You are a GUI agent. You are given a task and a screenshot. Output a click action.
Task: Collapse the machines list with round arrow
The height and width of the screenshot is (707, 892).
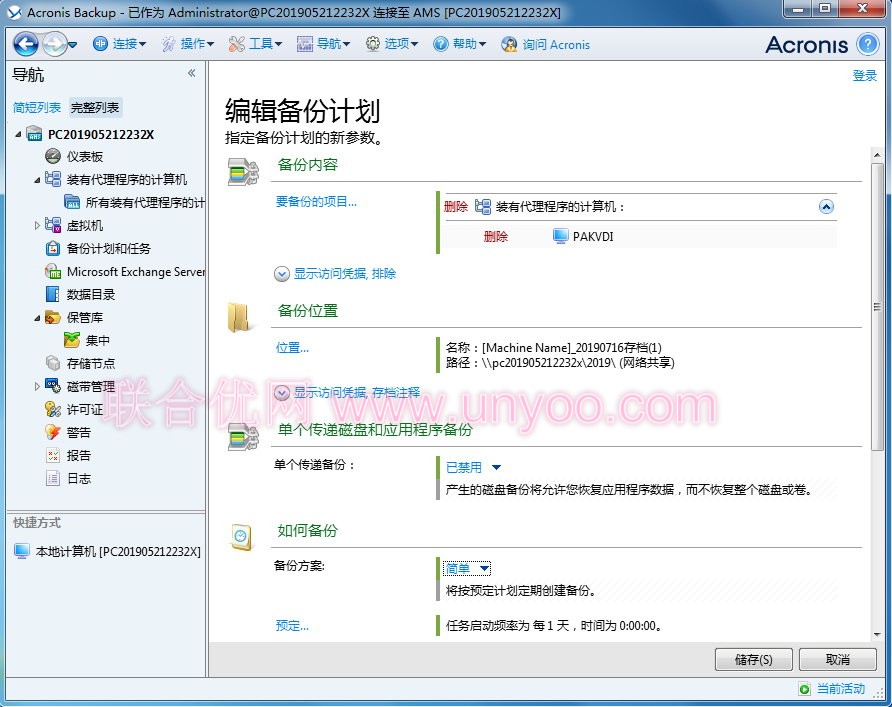[826, 206]
